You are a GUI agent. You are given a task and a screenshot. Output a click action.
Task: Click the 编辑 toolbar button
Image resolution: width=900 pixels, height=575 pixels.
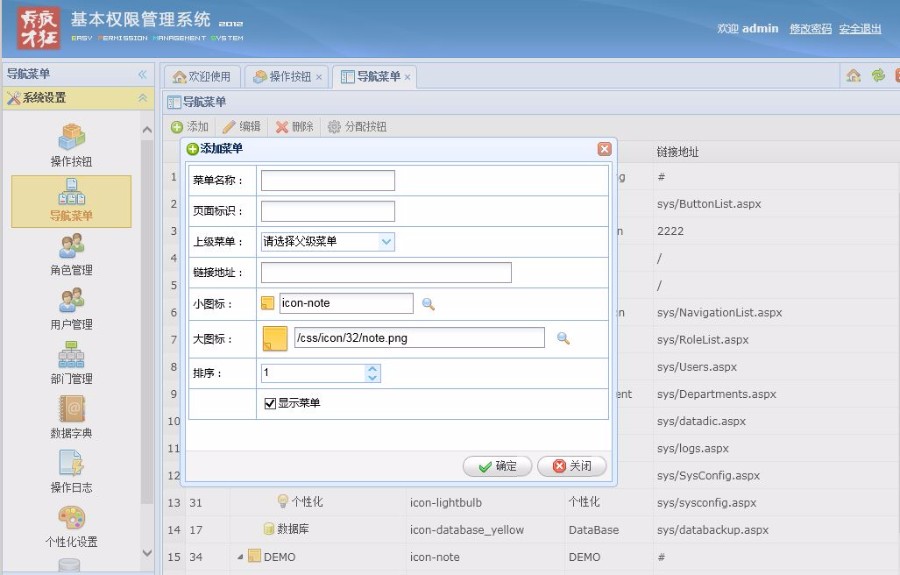coord(242,127)
